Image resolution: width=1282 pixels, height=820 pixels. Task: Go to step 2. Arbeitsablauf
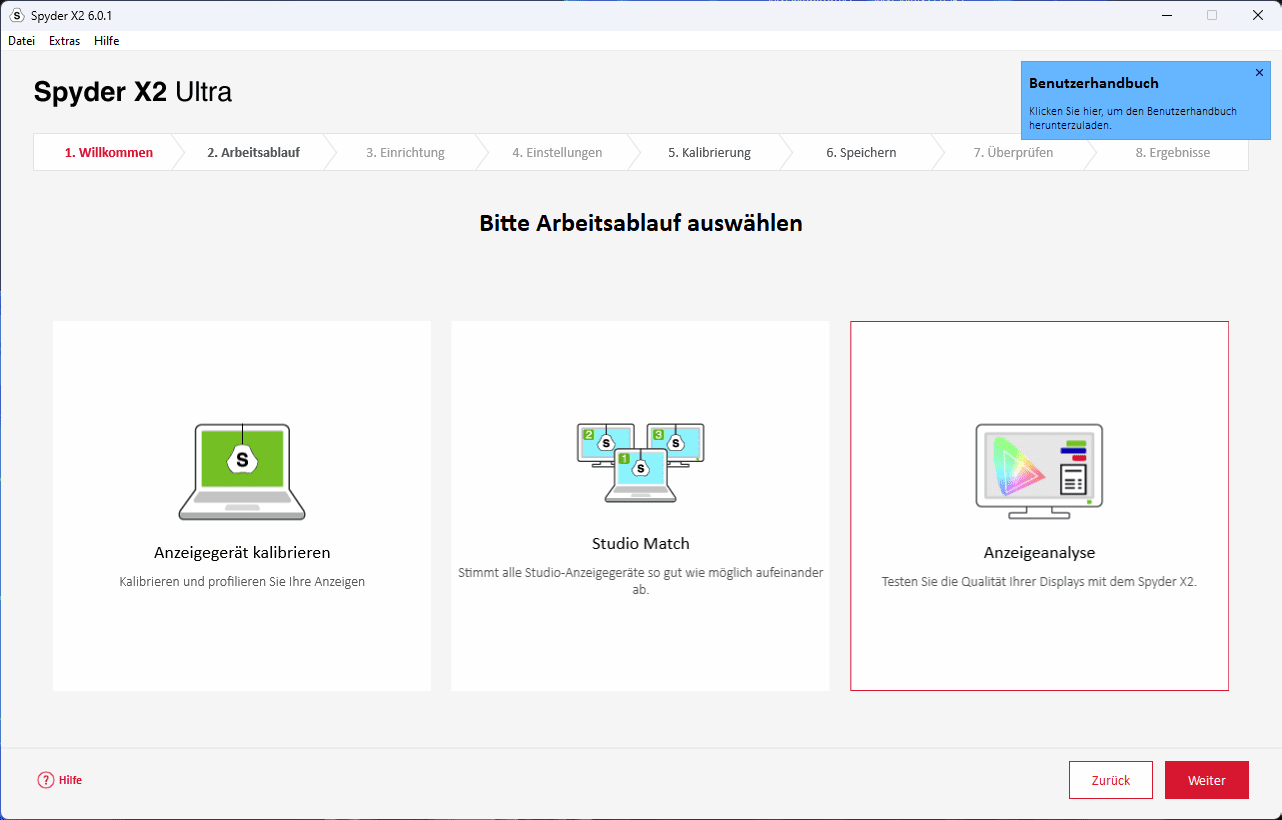[253, 153]
